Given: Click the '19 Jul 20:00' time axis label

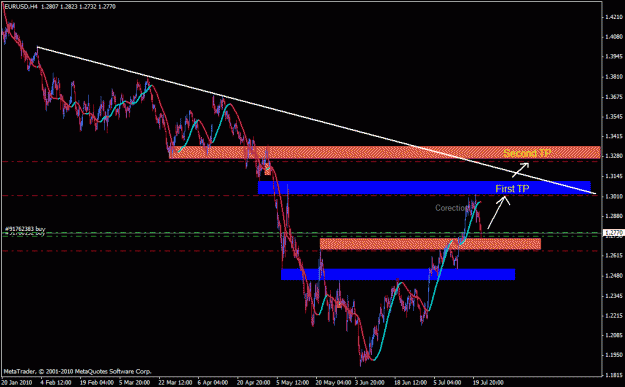Looking at the screenshot, I should click(x=489, y=382).
